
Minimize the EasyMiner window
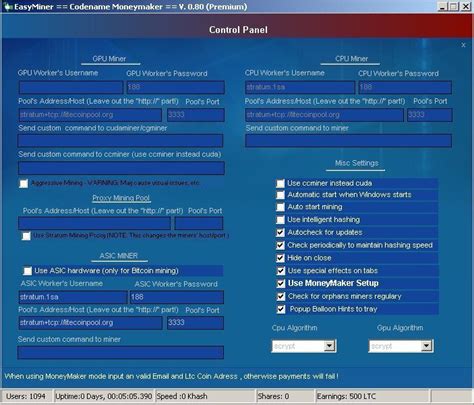[442, 7]
